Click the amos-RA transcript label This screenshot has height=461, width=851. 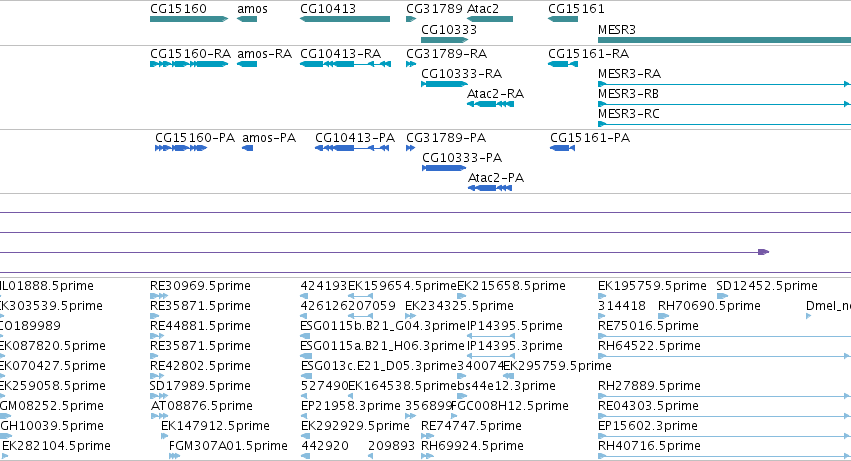(264, 54)
